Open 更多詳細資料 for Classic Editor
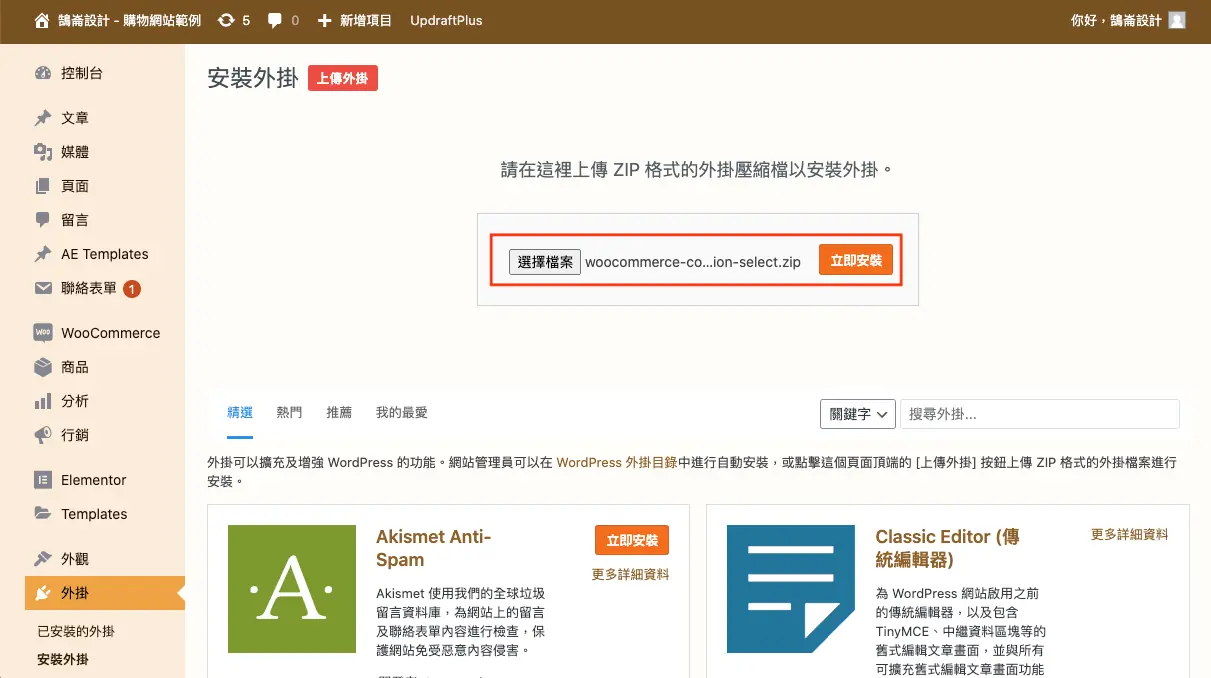The height and width of the screenshot is (678, 1211). pyautogui.click(x=1129, y=535)
